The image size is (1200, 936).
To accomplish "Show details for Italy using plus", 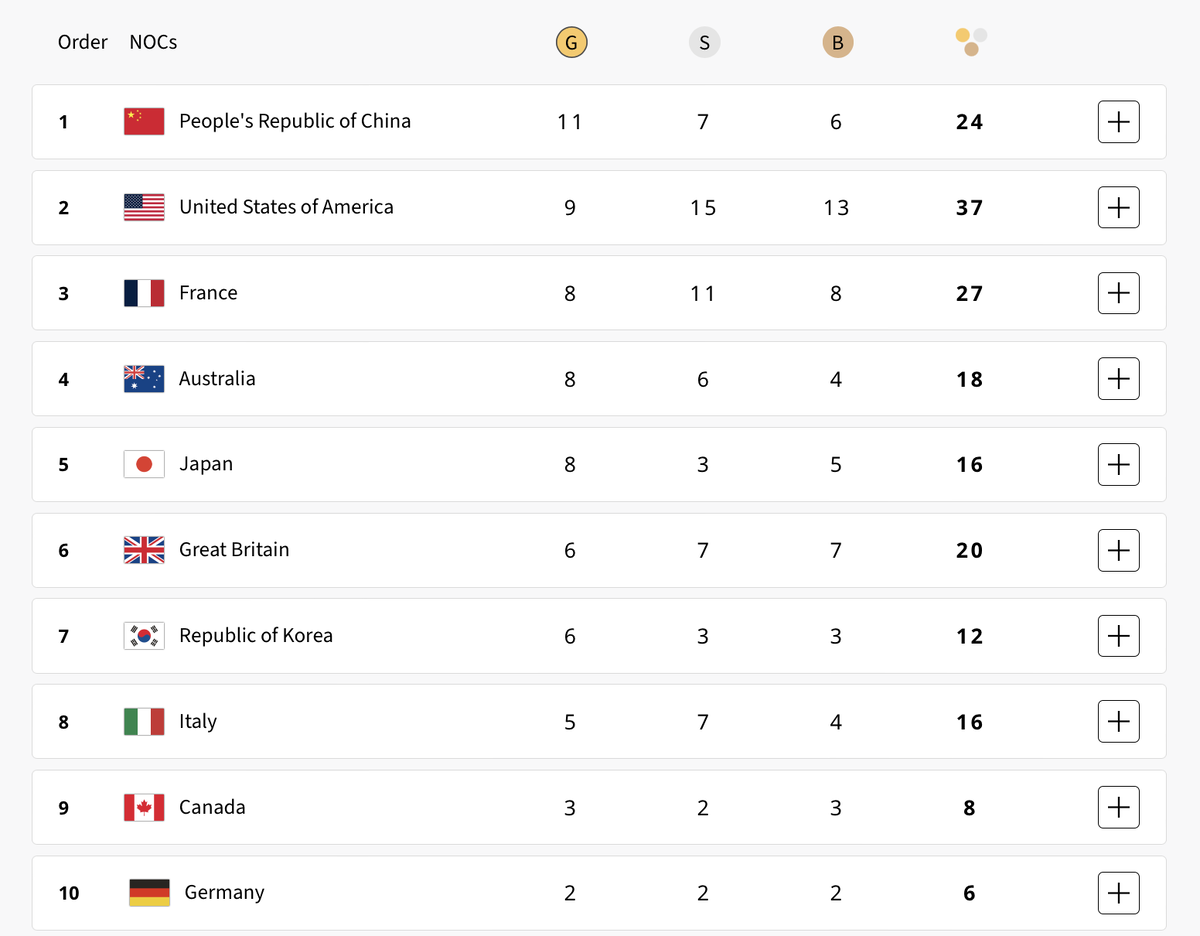I will pyautogui.click(x=1118, y=722).
